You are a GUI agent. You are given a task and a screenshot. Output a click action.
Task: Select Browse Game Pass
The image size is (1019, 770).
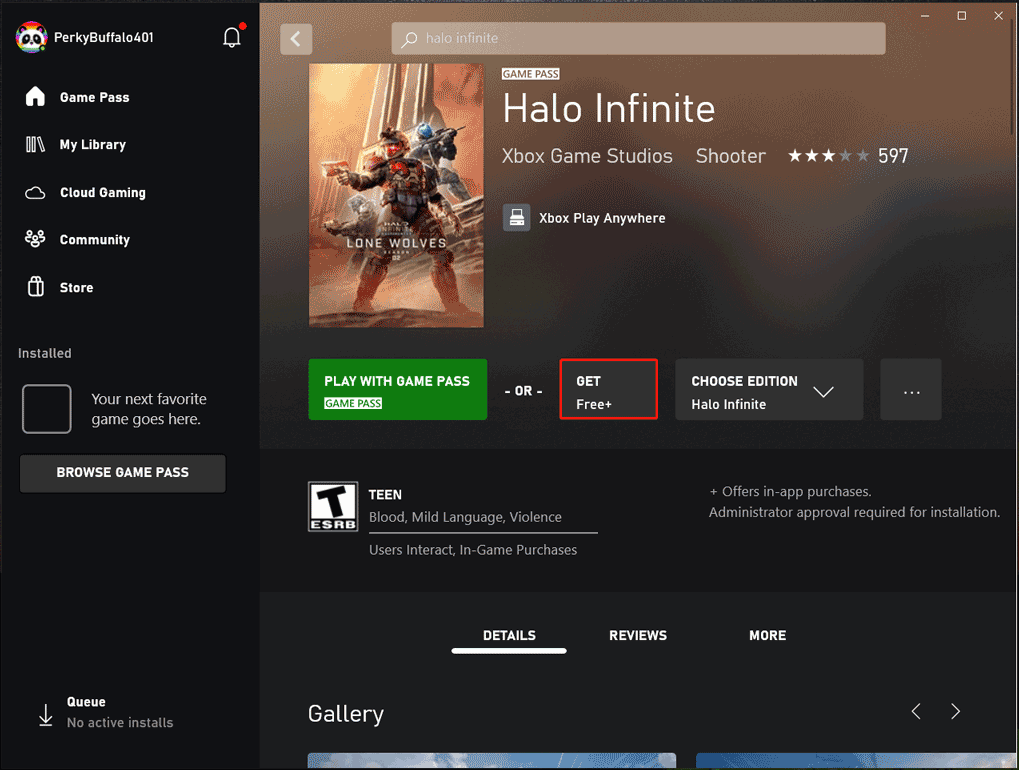tap(122, 473)
